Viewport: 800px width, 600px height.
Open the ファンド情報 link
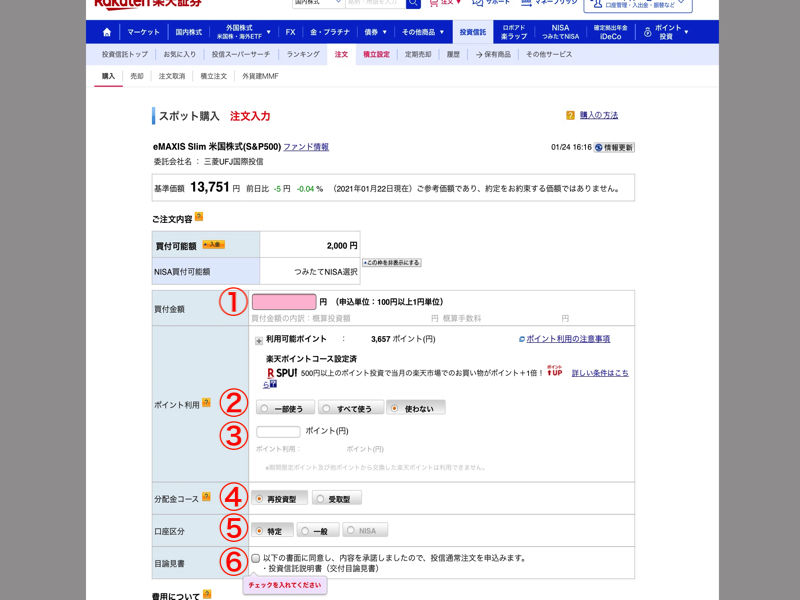[305, 147]
